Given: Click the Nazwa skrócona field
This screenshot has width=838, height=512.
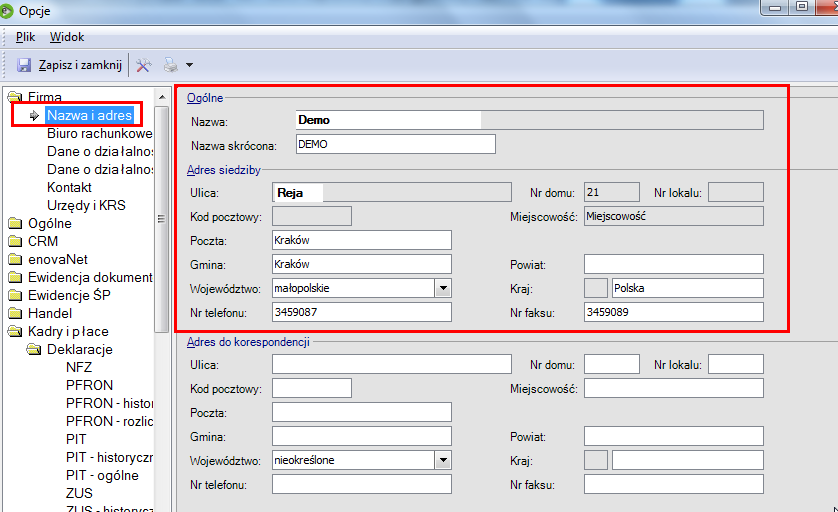Looking at the screenshot, I should coord(395,144).
